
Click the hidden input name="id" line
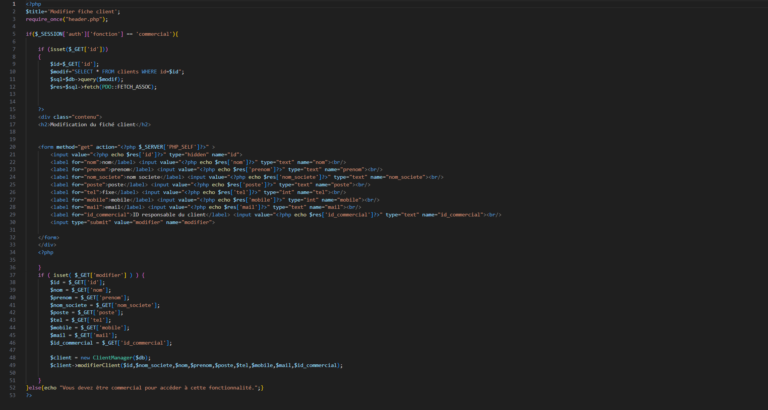[146, 154]
